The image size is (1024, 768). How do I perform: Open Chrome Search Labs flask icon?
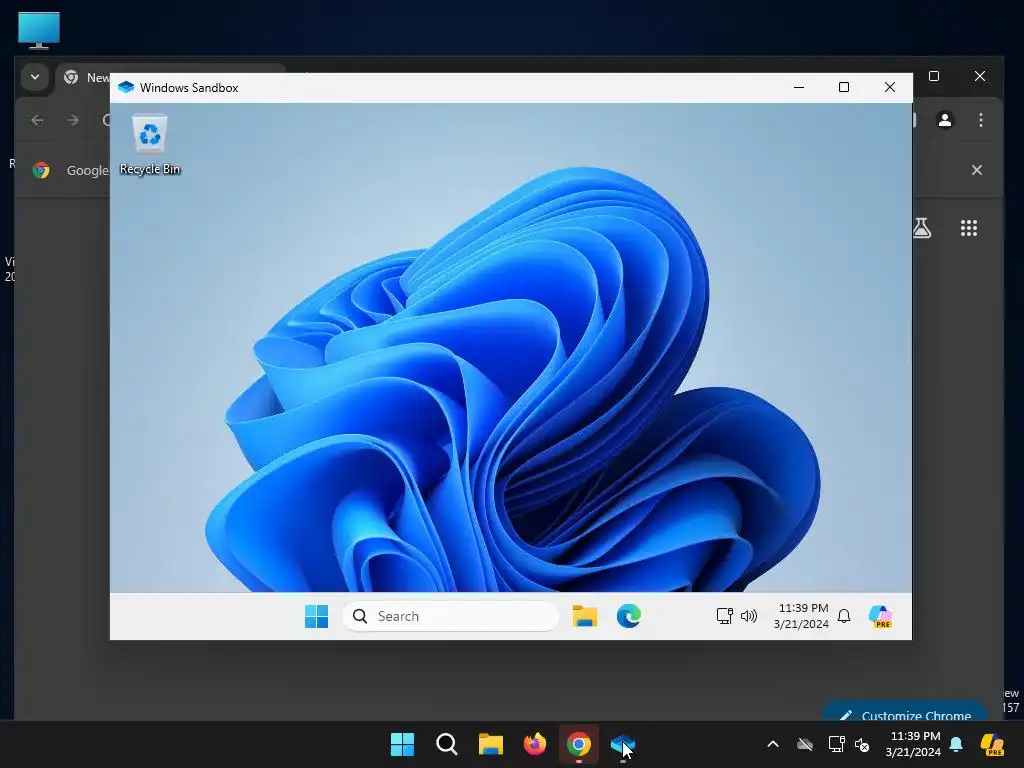(921, 228)
